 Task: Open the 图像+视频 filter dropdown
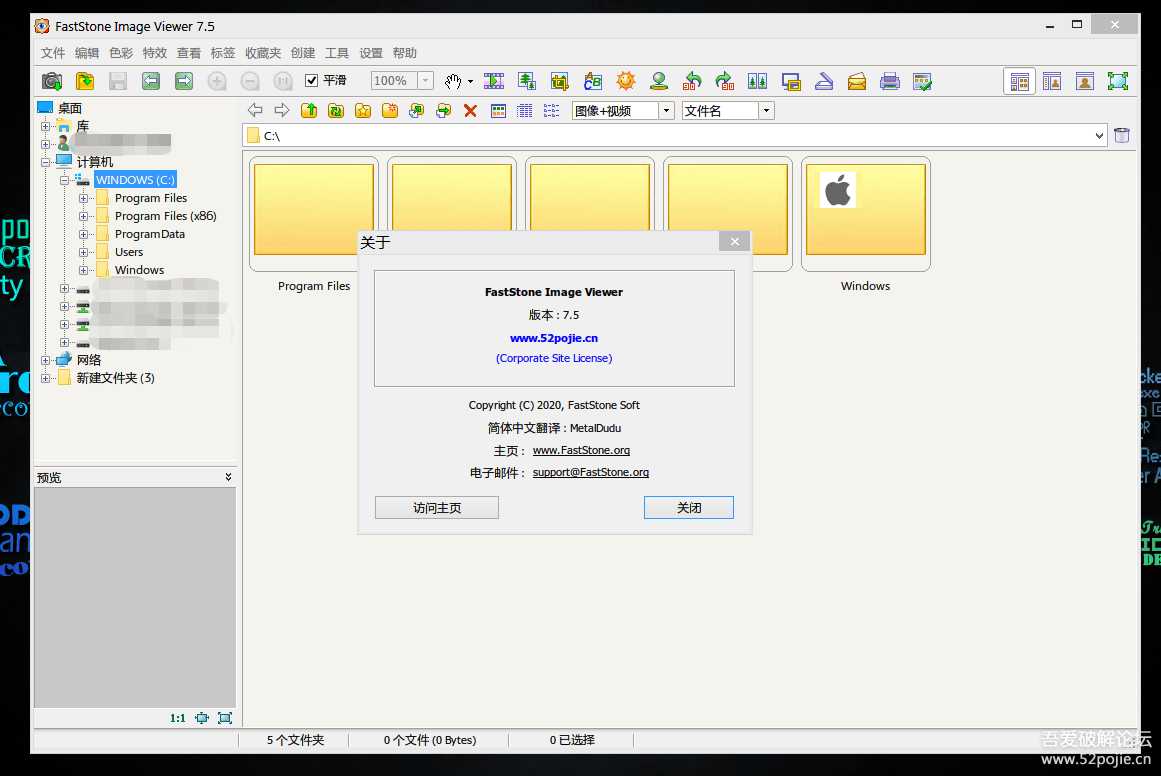coord(666,111)
